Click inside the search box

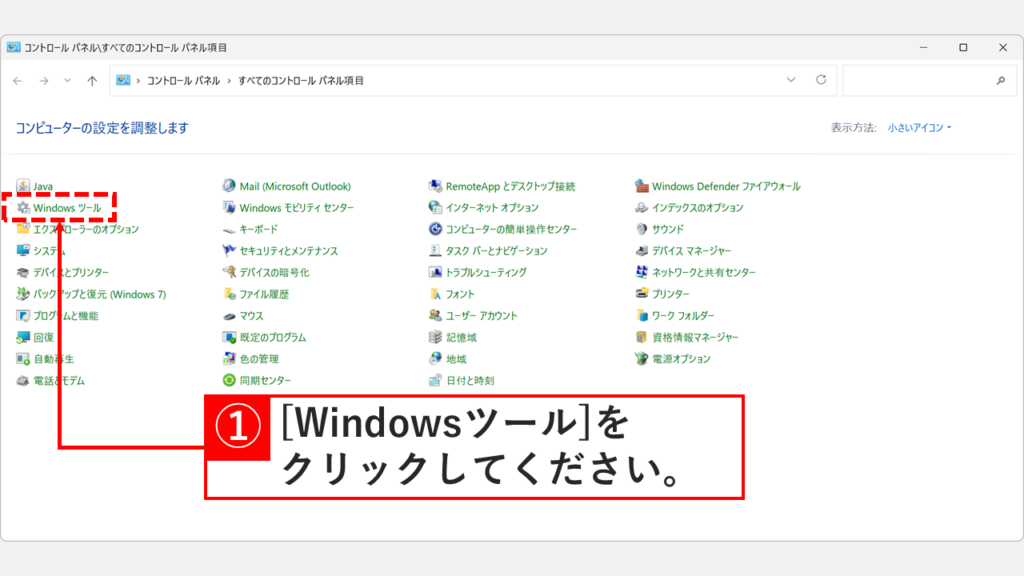(x=920, y=79)
